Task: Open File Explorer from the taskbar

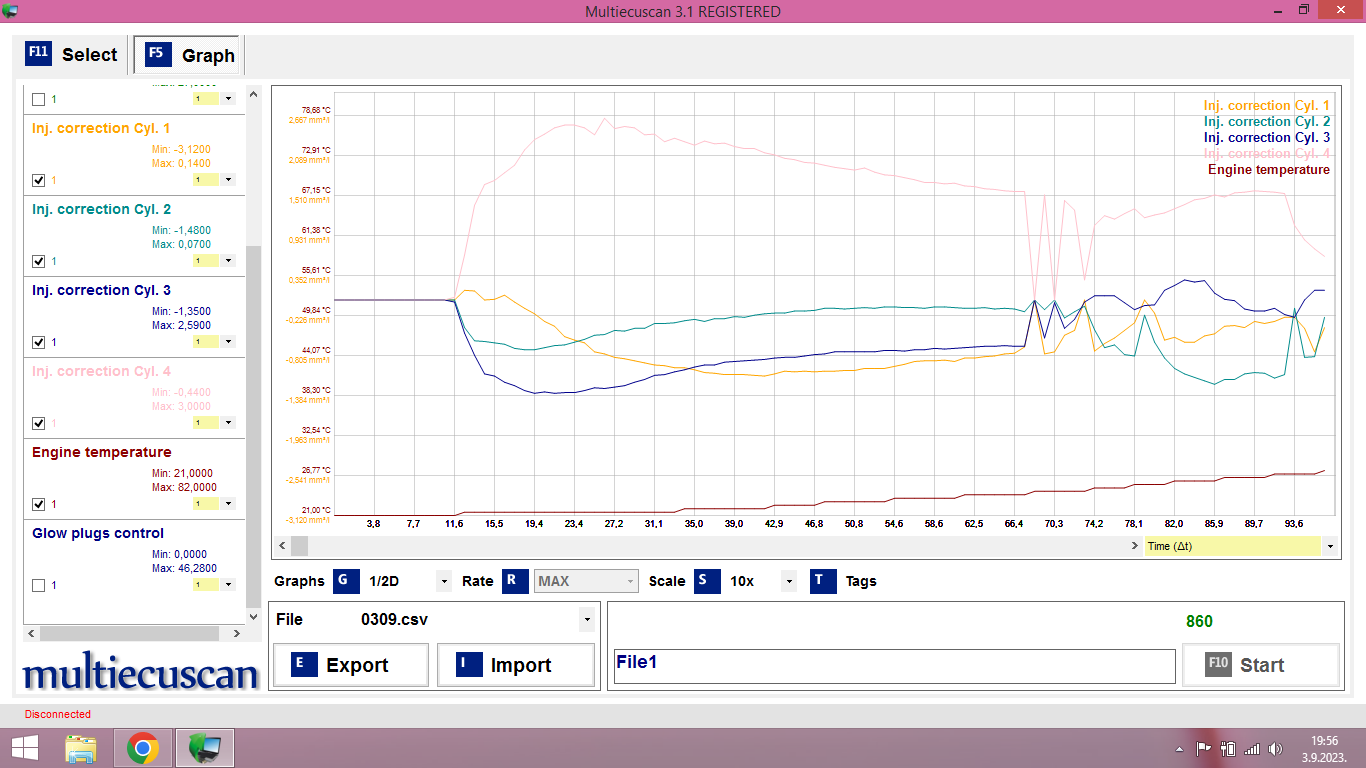Action: click(x=81, y=748)
